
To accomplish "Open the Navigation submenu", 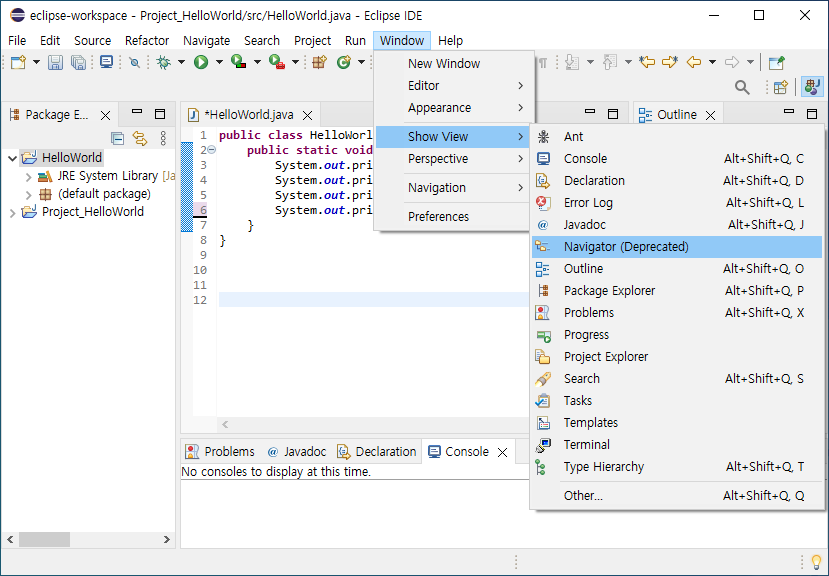I will [x=454, y=188].
